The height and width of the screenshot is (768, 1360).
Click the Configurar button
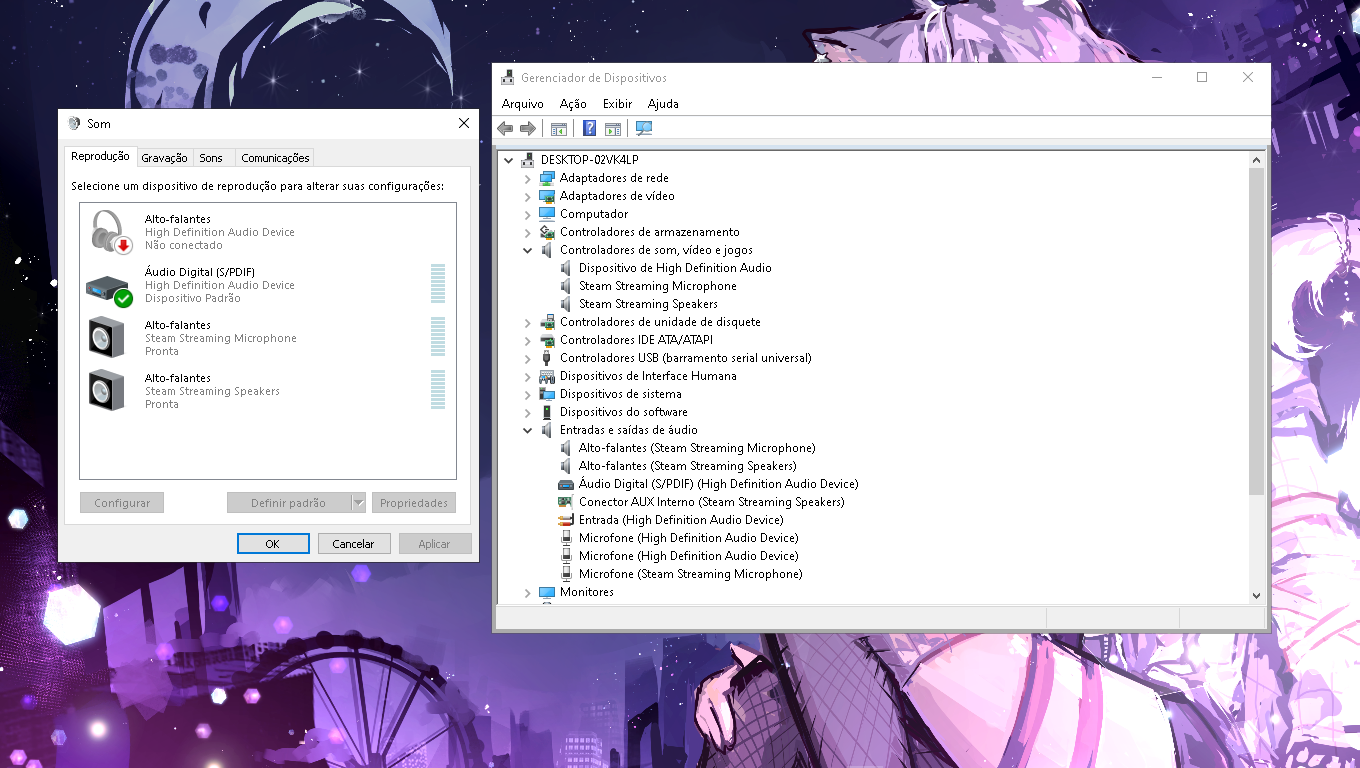pyautogui.click(x=122, y=503)
